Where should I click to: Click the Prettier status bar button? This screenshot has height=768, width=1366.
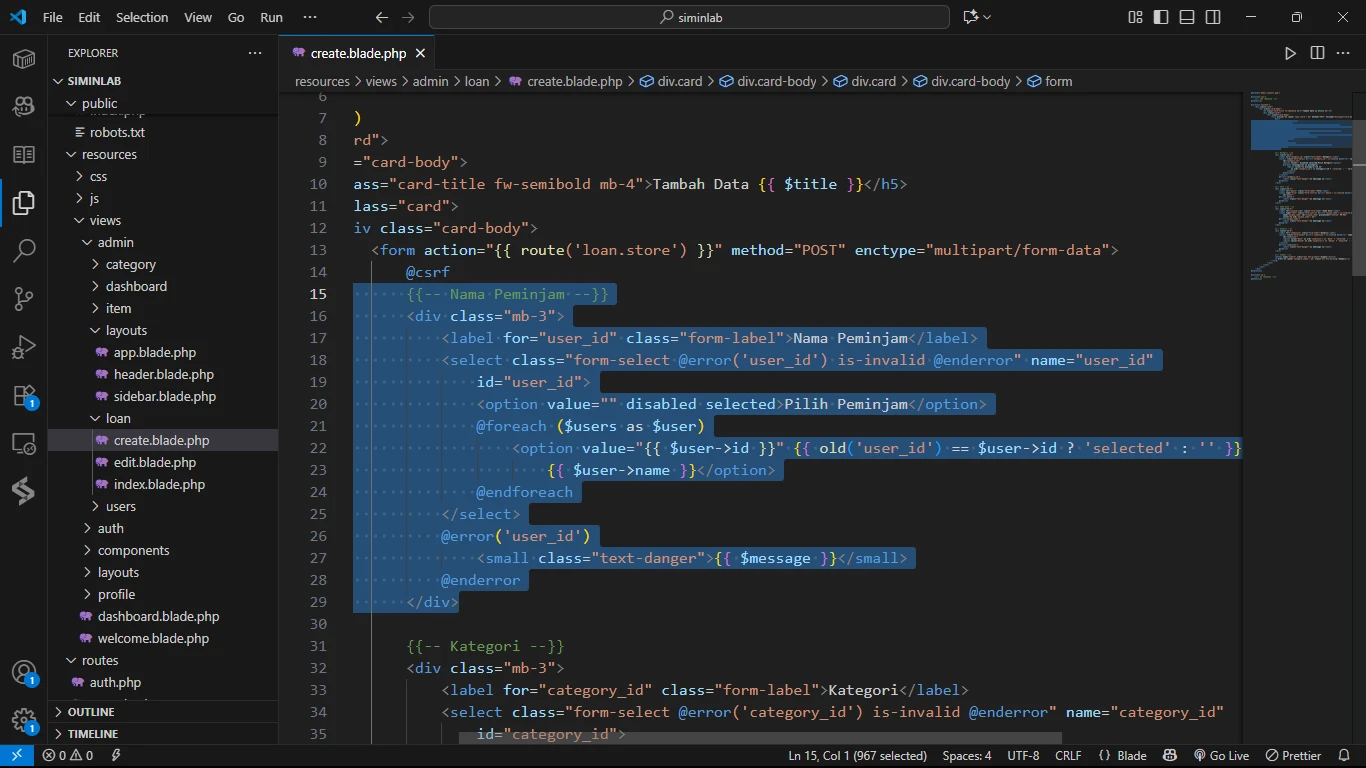[x=1294, y=756]
